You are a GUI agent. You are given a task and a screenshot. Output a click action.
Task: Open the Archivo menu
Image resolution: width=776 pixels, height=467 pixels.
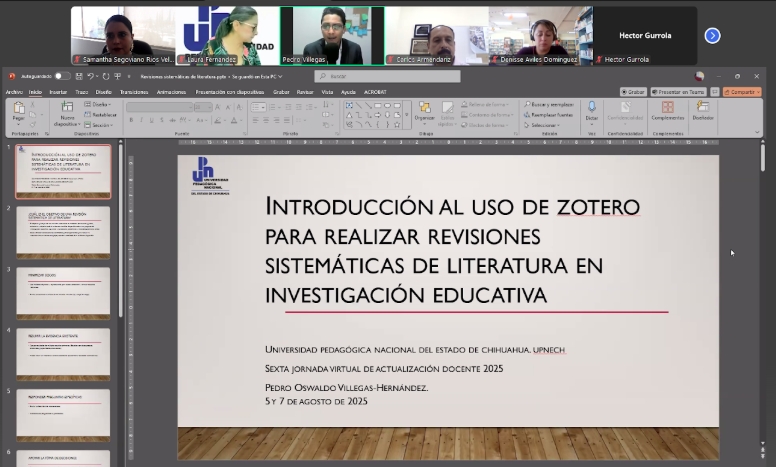(x=14, y=92)
